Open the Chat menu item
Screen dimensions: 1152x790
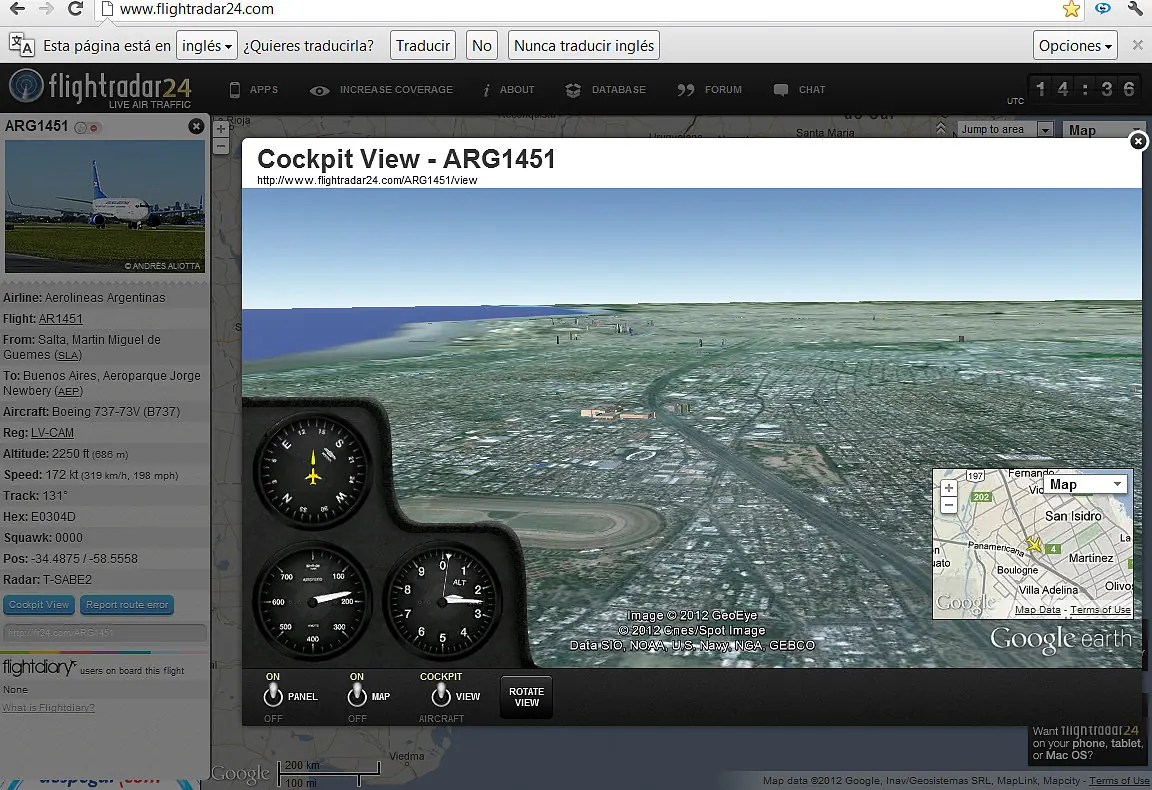(x=800, y=90)
